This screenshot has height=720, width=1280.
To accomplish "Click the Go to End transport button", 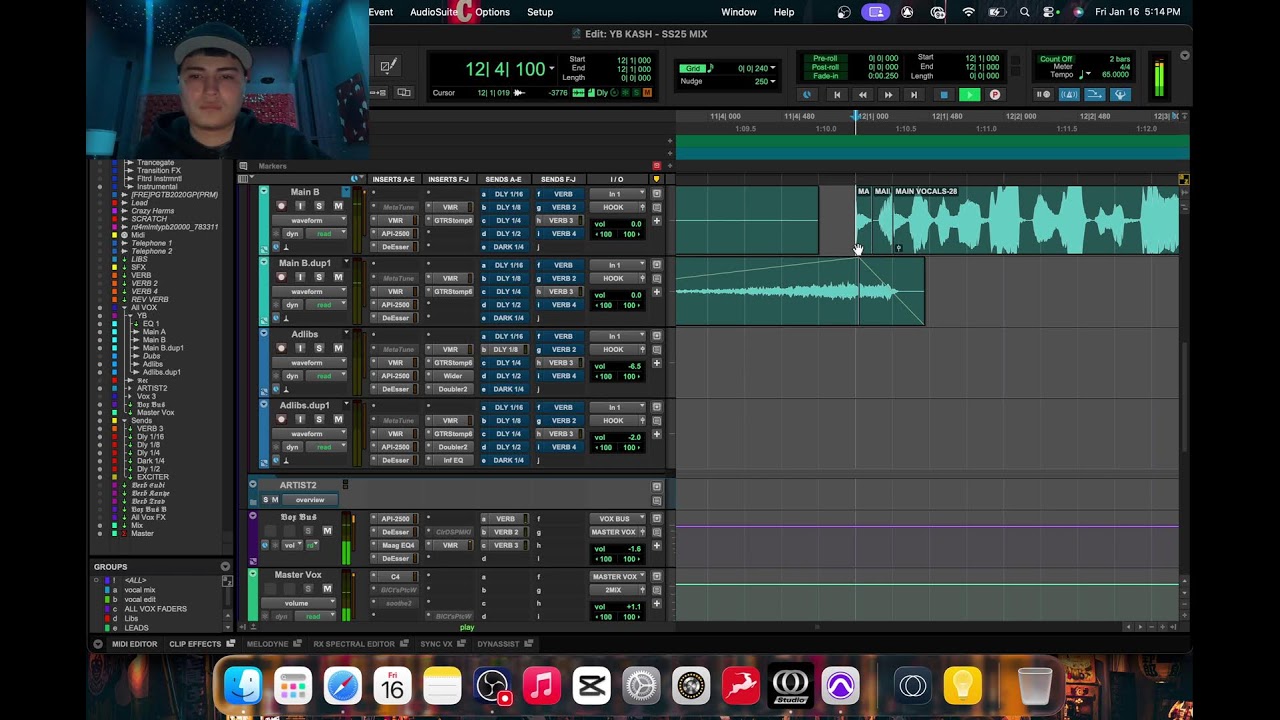I will point(913,95).
